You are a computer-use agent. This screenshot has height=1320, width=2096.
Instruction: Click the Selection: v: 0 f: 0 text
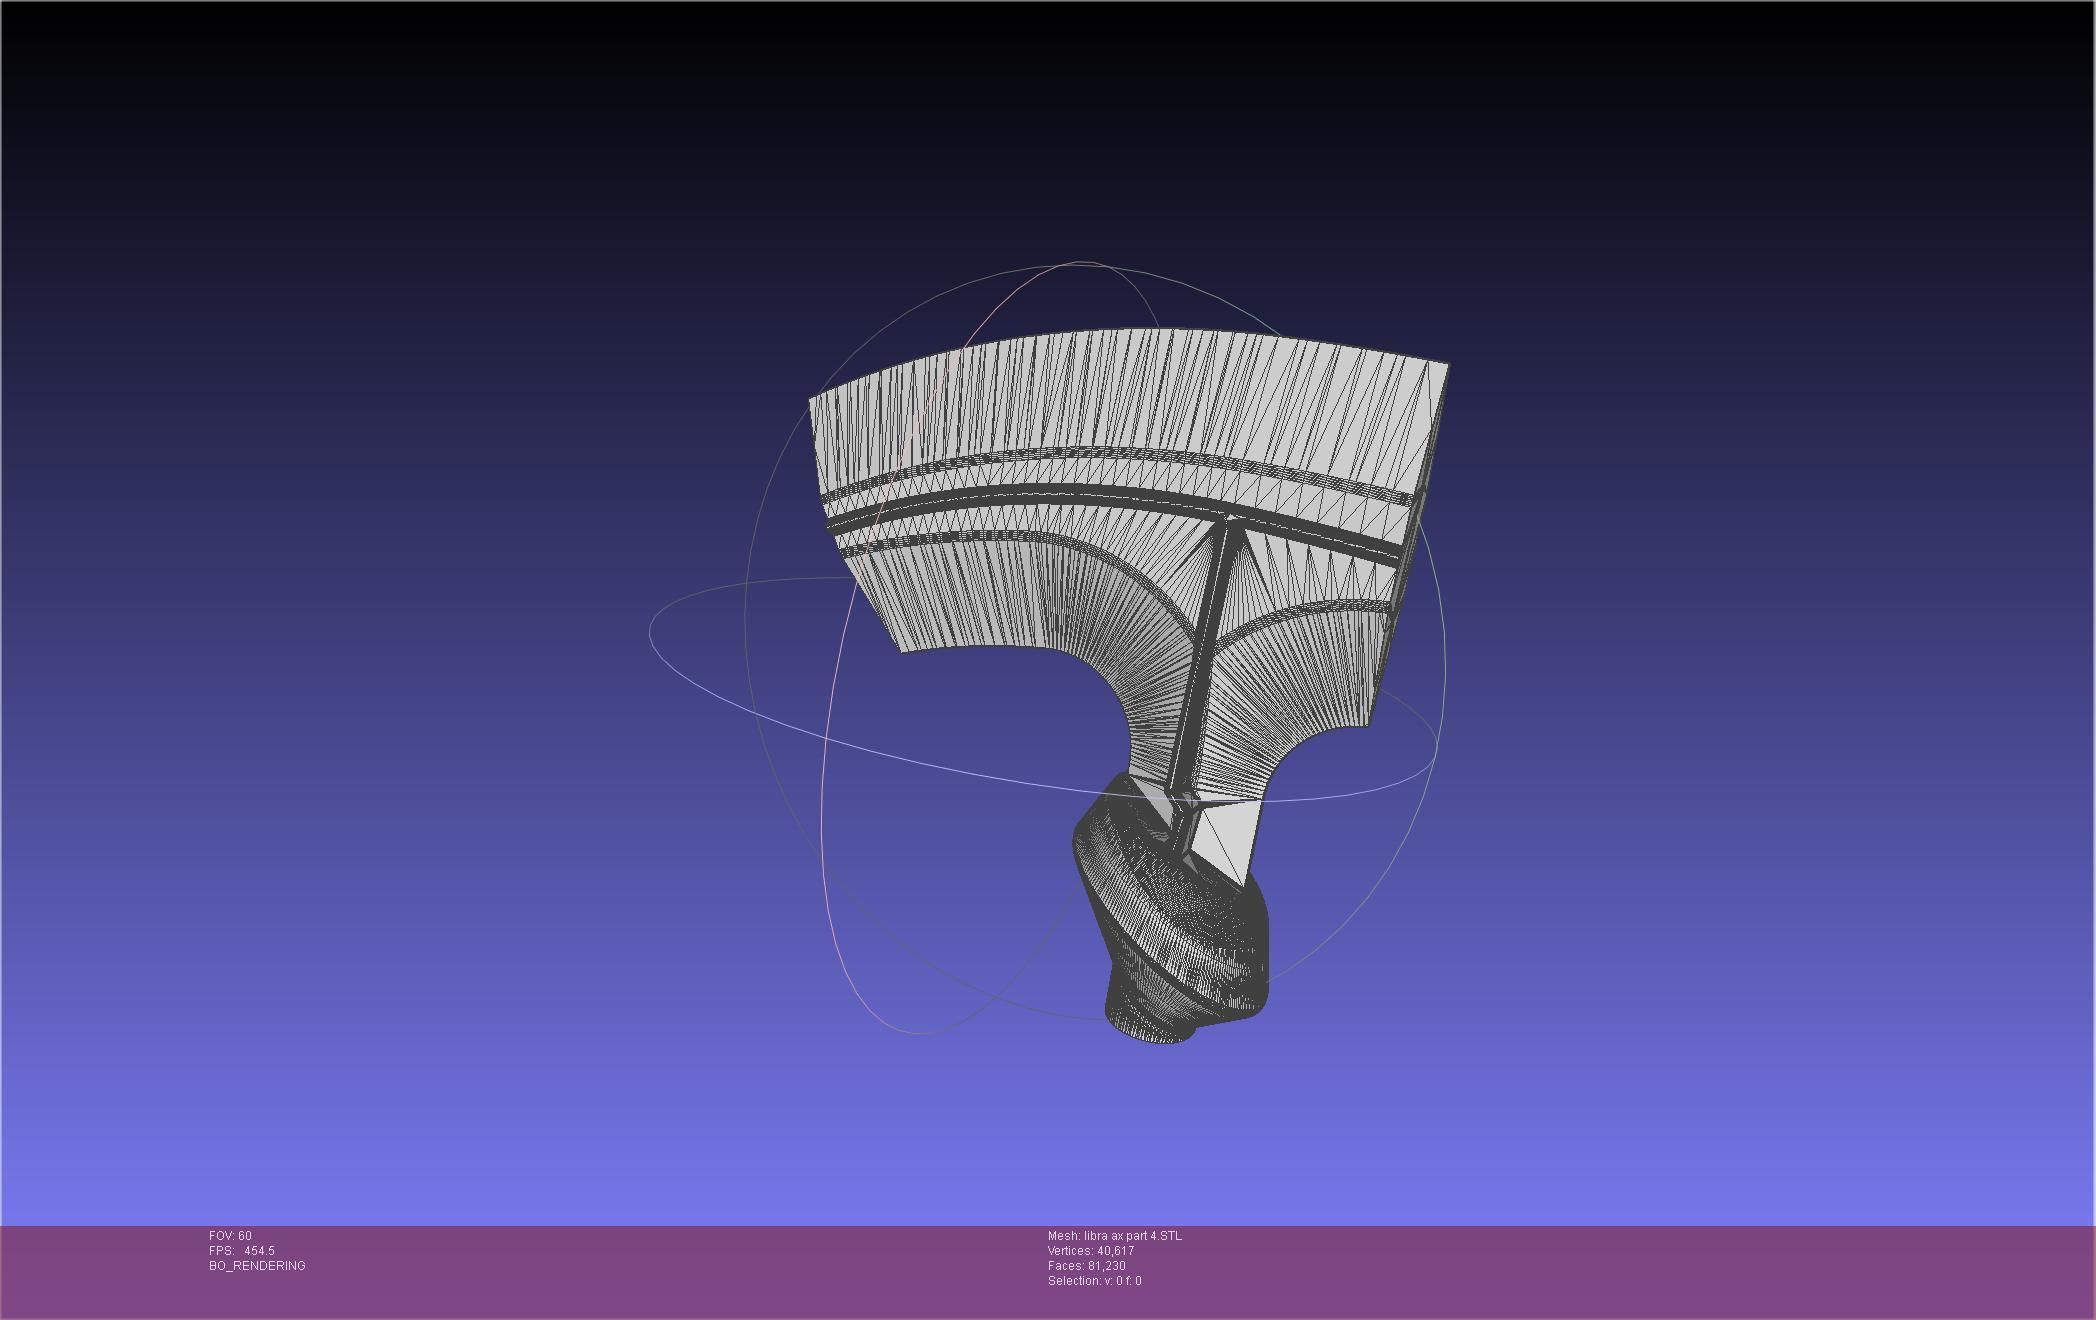pos(1094,1281)
